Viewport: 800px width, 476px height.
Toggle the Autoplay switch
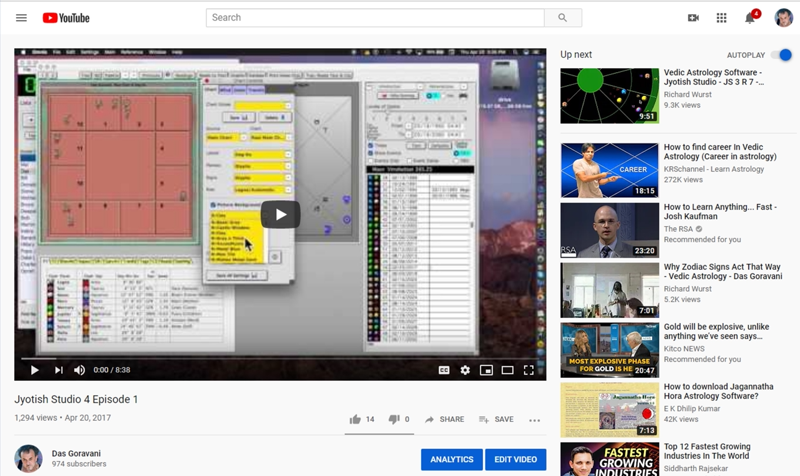[x=783, y=55]
